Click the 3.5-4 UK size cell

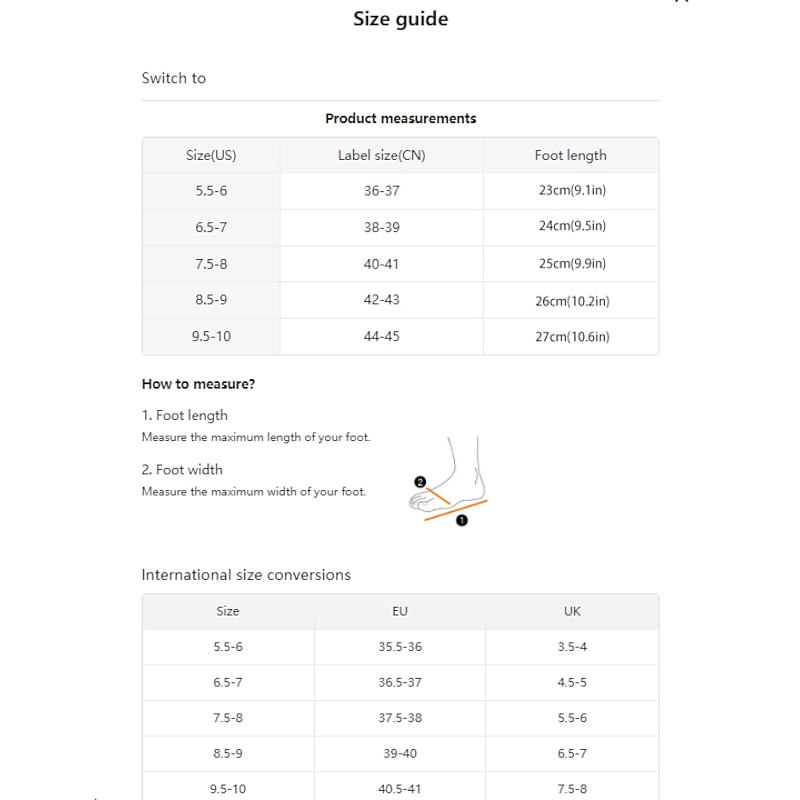pyautogui.click(x=572, y=647)
